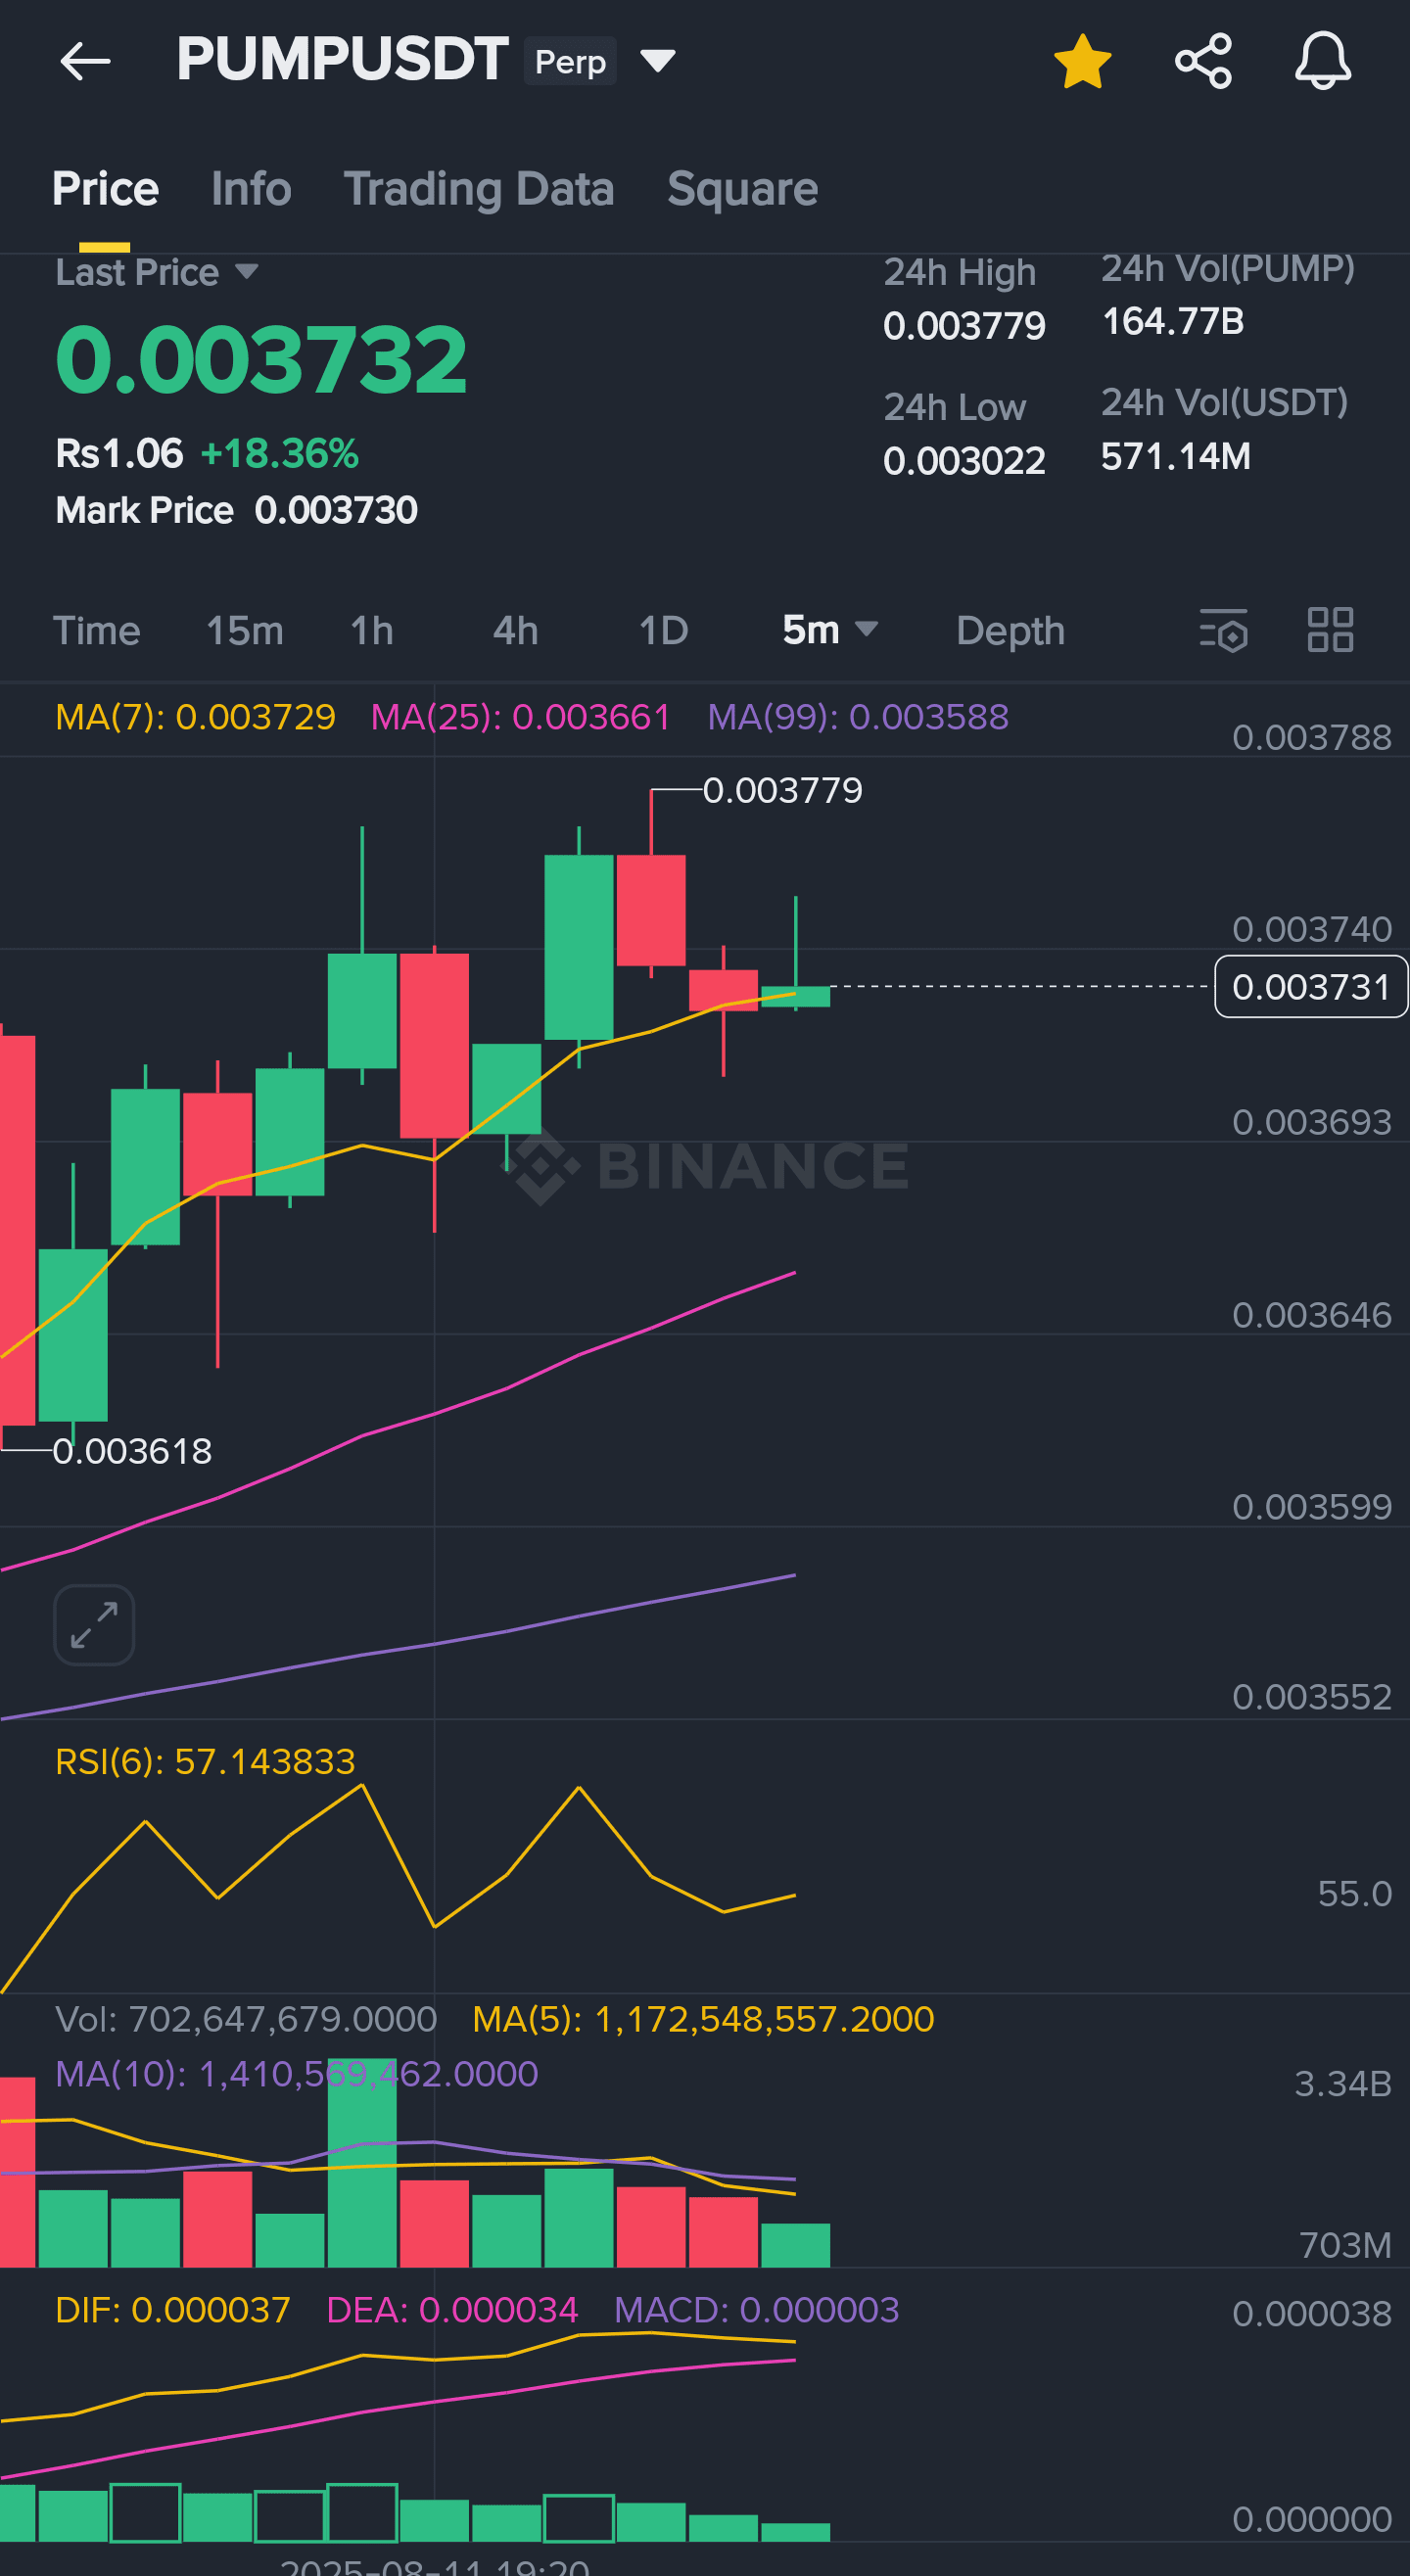Select the 1D chart interval
This screenshot has width=1410, height=2576.
tap(663, 631)
